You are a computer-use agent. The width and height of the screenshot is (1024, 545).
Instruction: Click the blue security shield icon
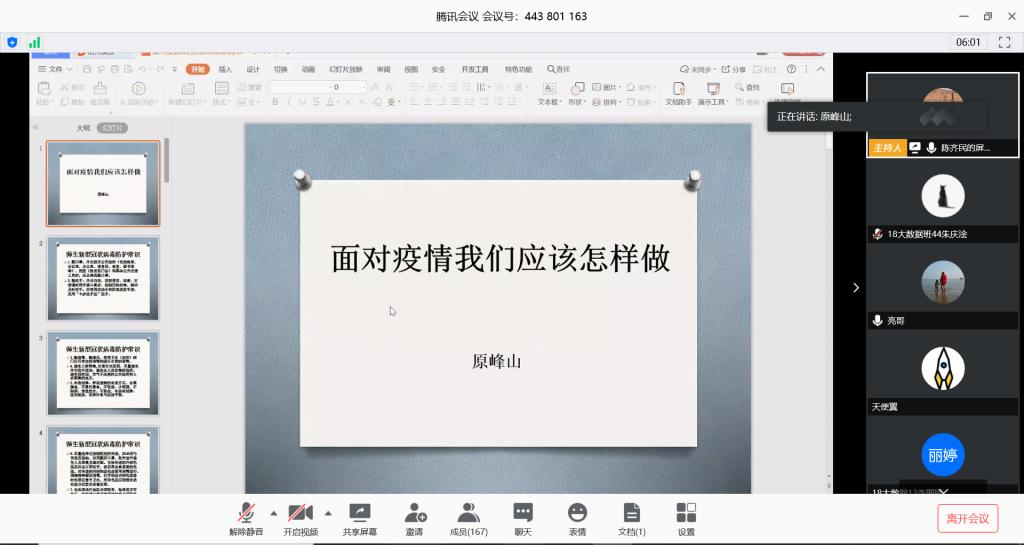13,42
